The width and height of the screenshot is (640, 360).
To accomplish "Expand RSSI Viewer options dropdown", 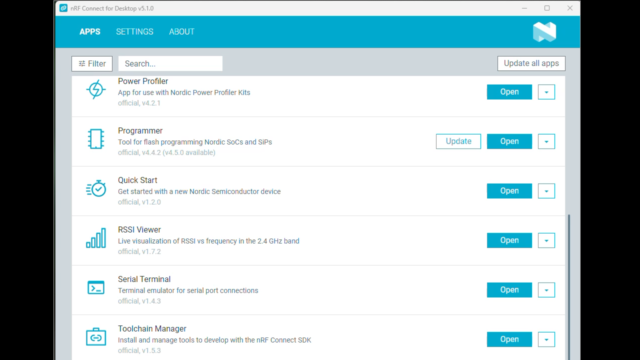I will [546, 240].
